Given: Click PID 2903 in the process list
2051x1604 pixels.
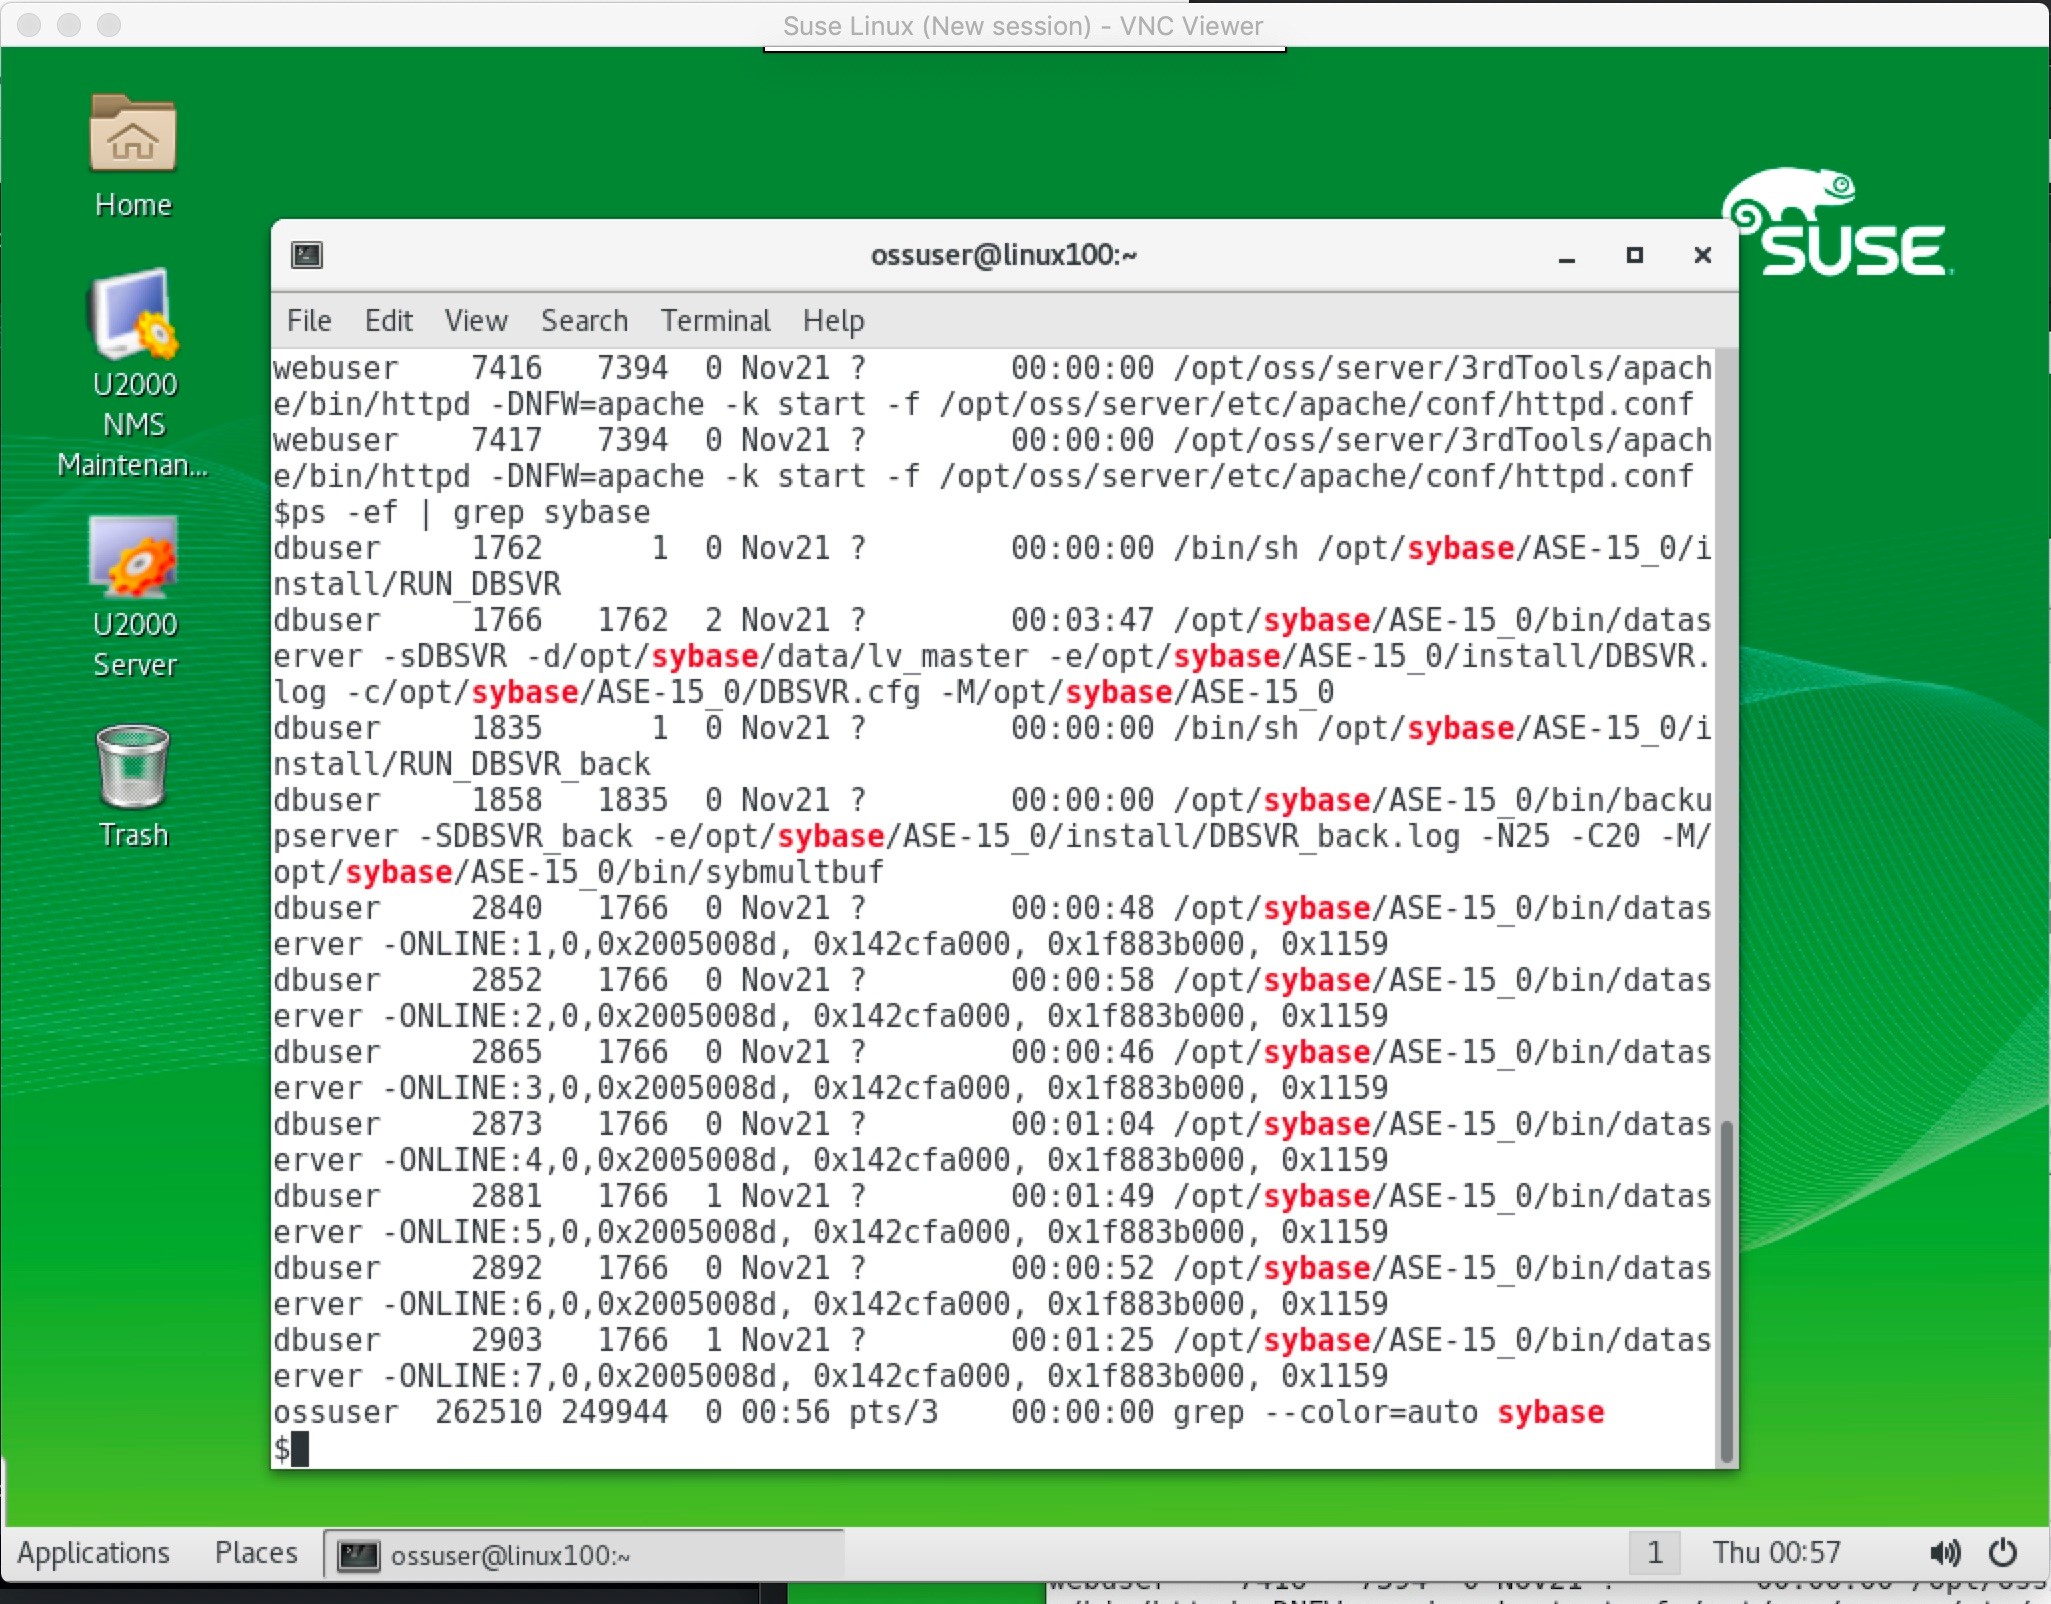Looking at the screenshot, I should click(x=506, y=1341).
